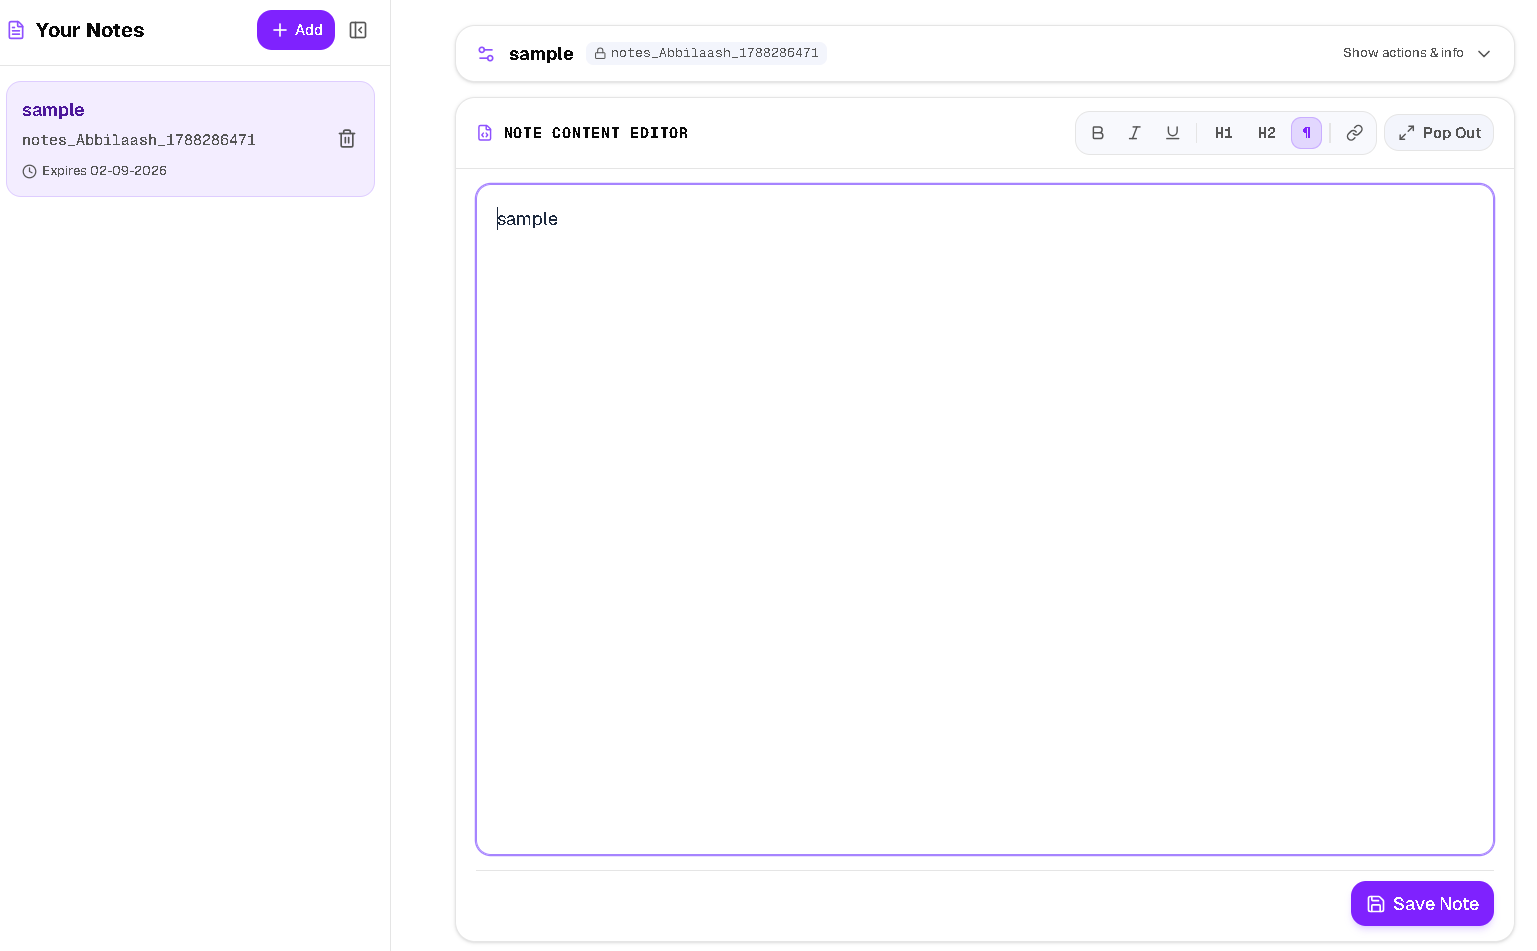Add a new note

[296, 30]
